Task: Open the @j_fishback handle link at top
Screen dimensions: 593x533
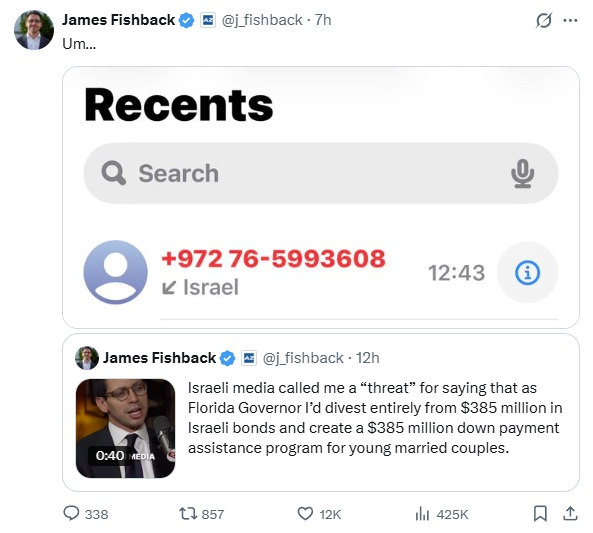Action: coord(262,20)
